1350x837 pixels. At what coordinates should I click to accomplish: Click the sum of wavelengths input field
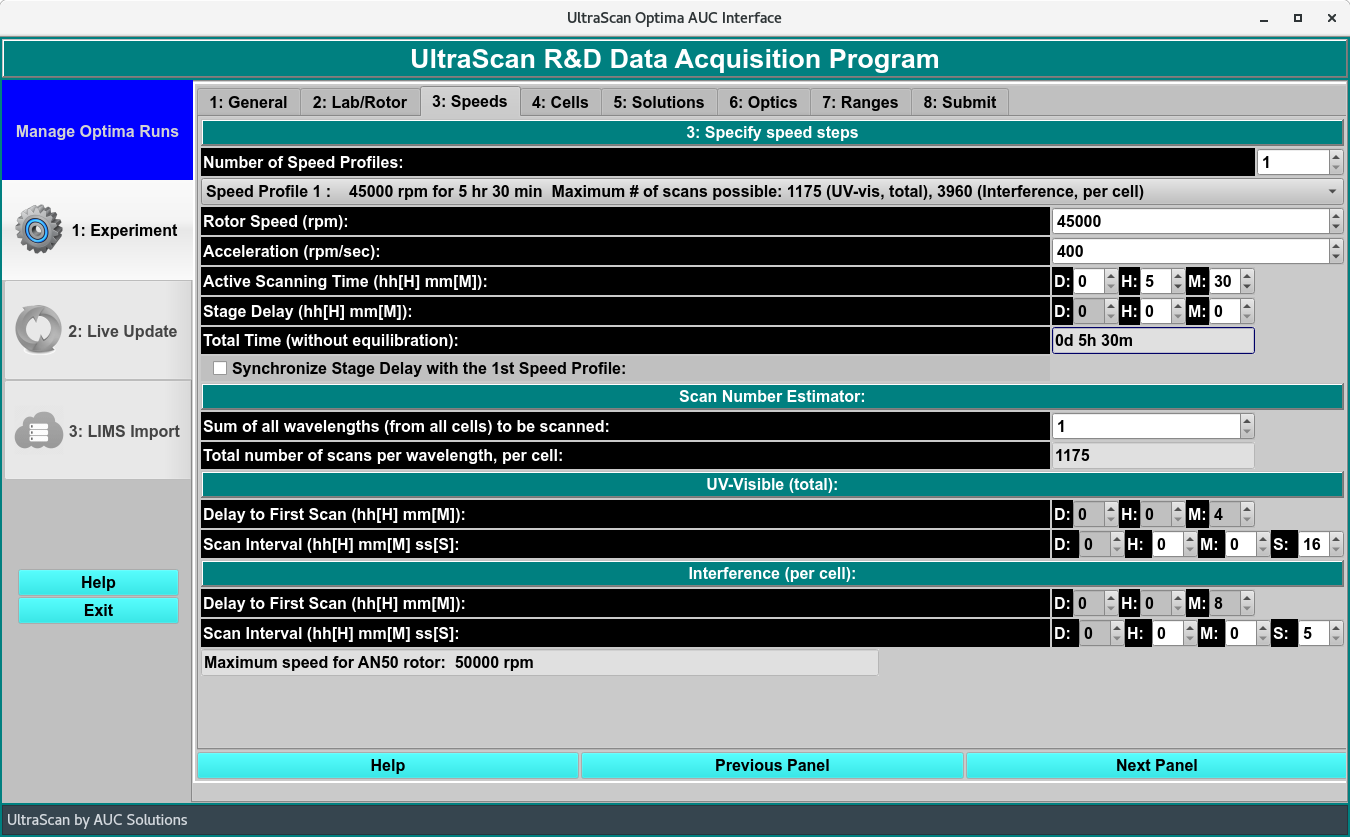[x=1145, y=427]
